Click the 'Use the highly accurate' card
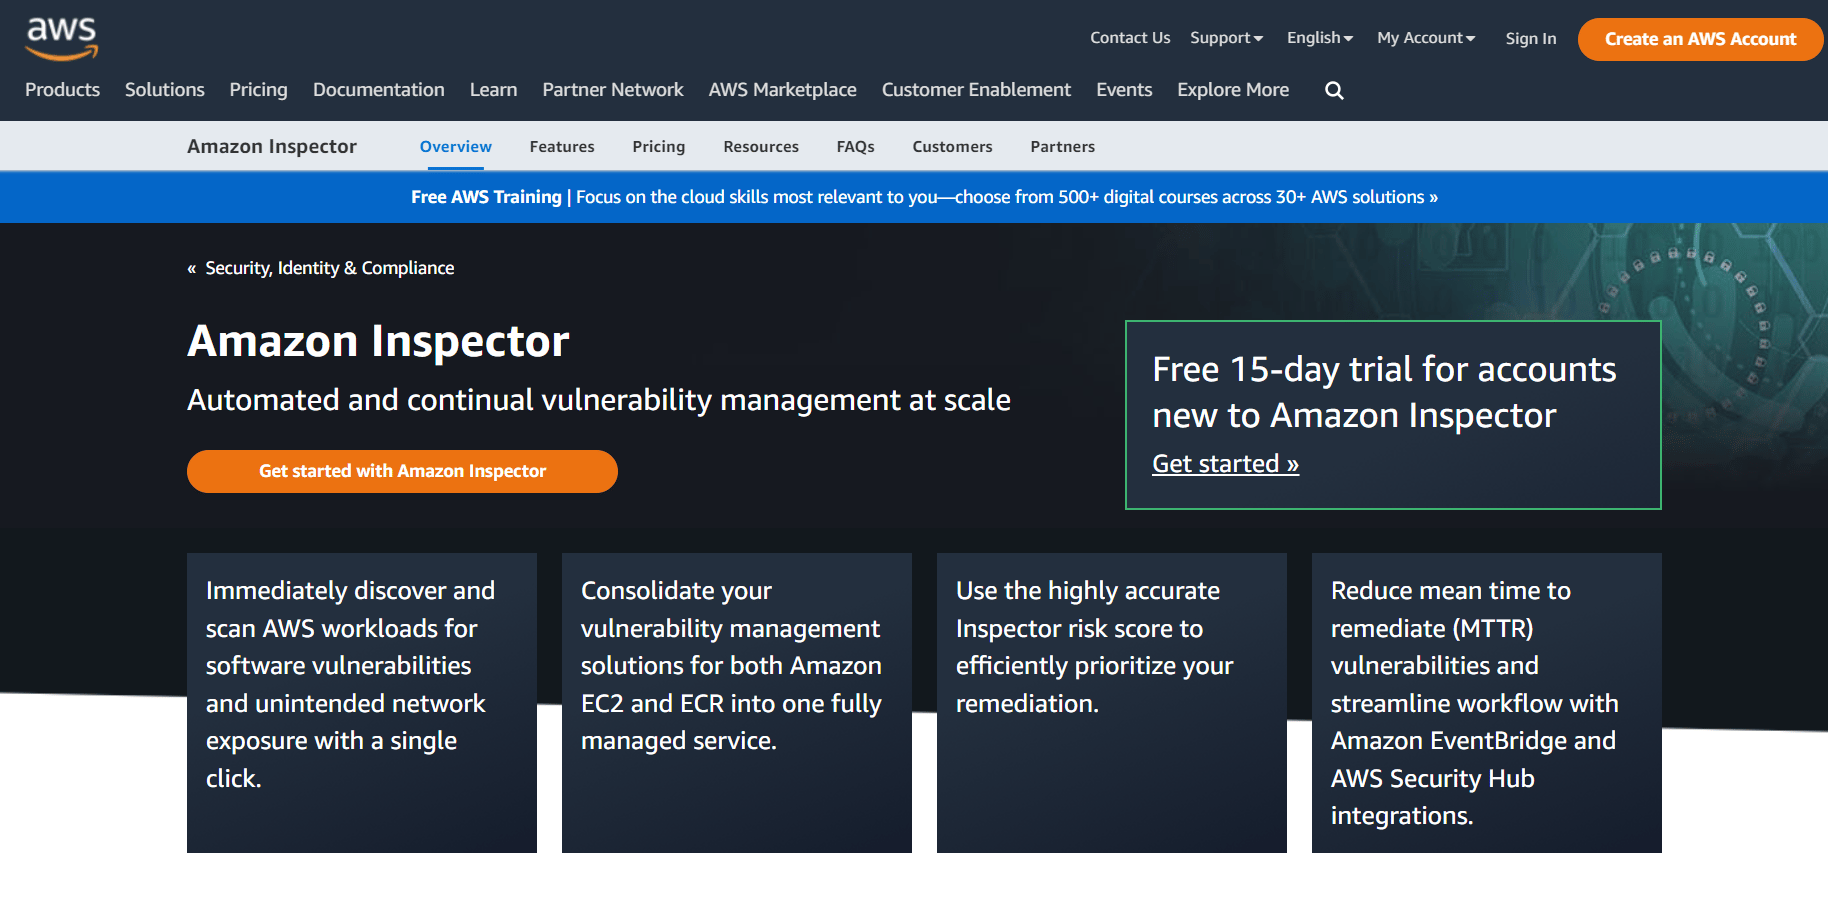1828x897 pixels. 1112,703
